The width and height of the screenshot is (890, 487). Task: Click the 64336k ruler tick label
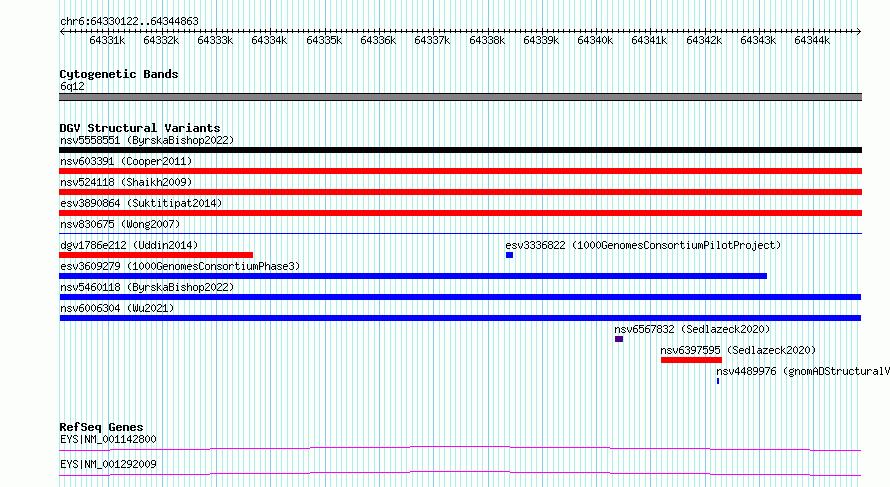(378, 41)
